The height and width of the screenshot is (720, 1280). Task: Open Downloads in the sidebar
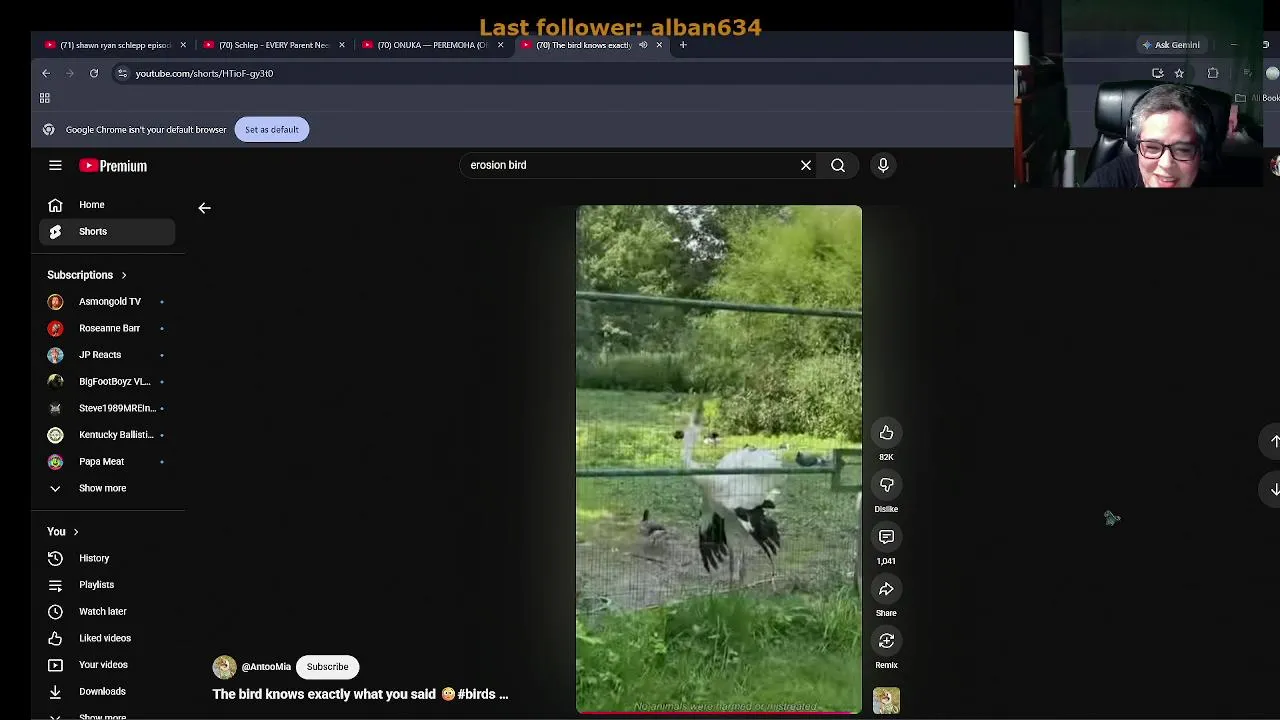(108, 692)
